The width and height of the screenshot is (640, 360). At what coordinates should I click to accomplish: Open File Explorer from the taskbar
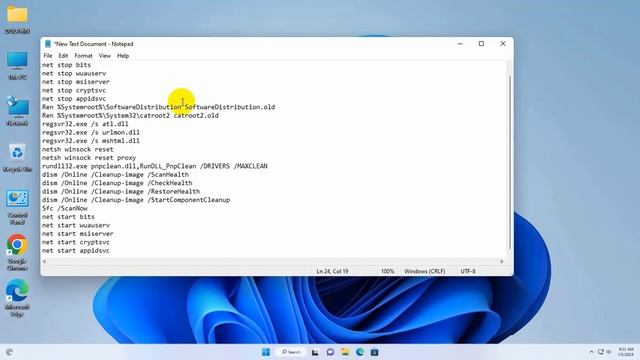click(x=345, y=352)
